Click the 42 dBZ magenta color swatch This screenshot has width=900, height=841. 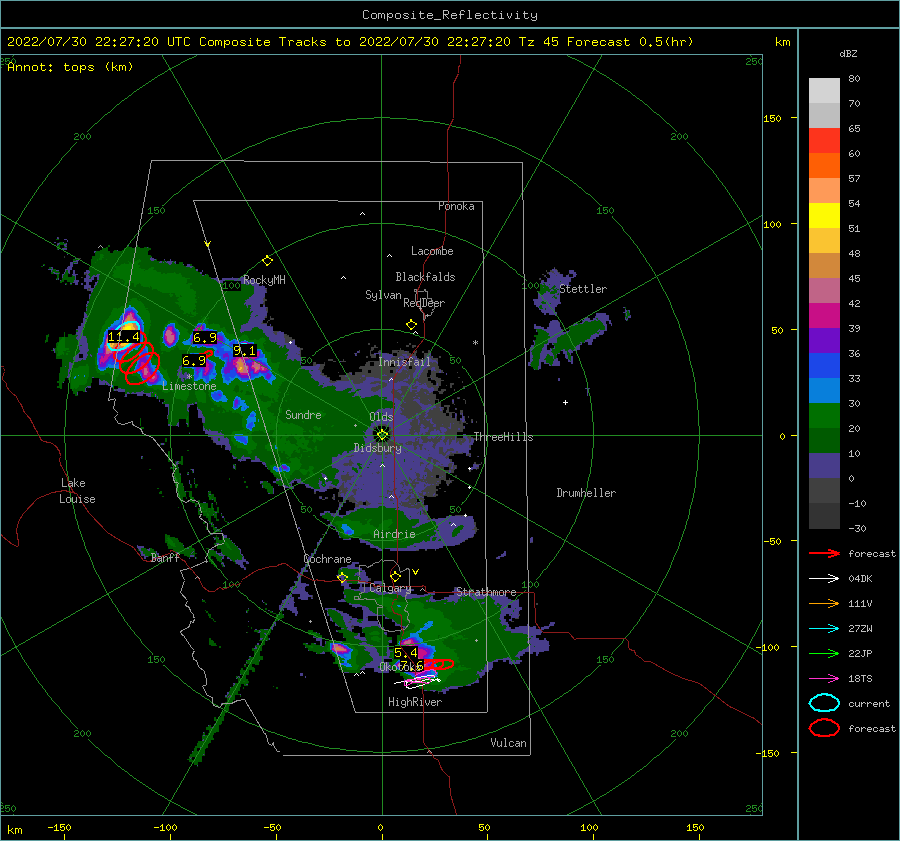(824, 316)
